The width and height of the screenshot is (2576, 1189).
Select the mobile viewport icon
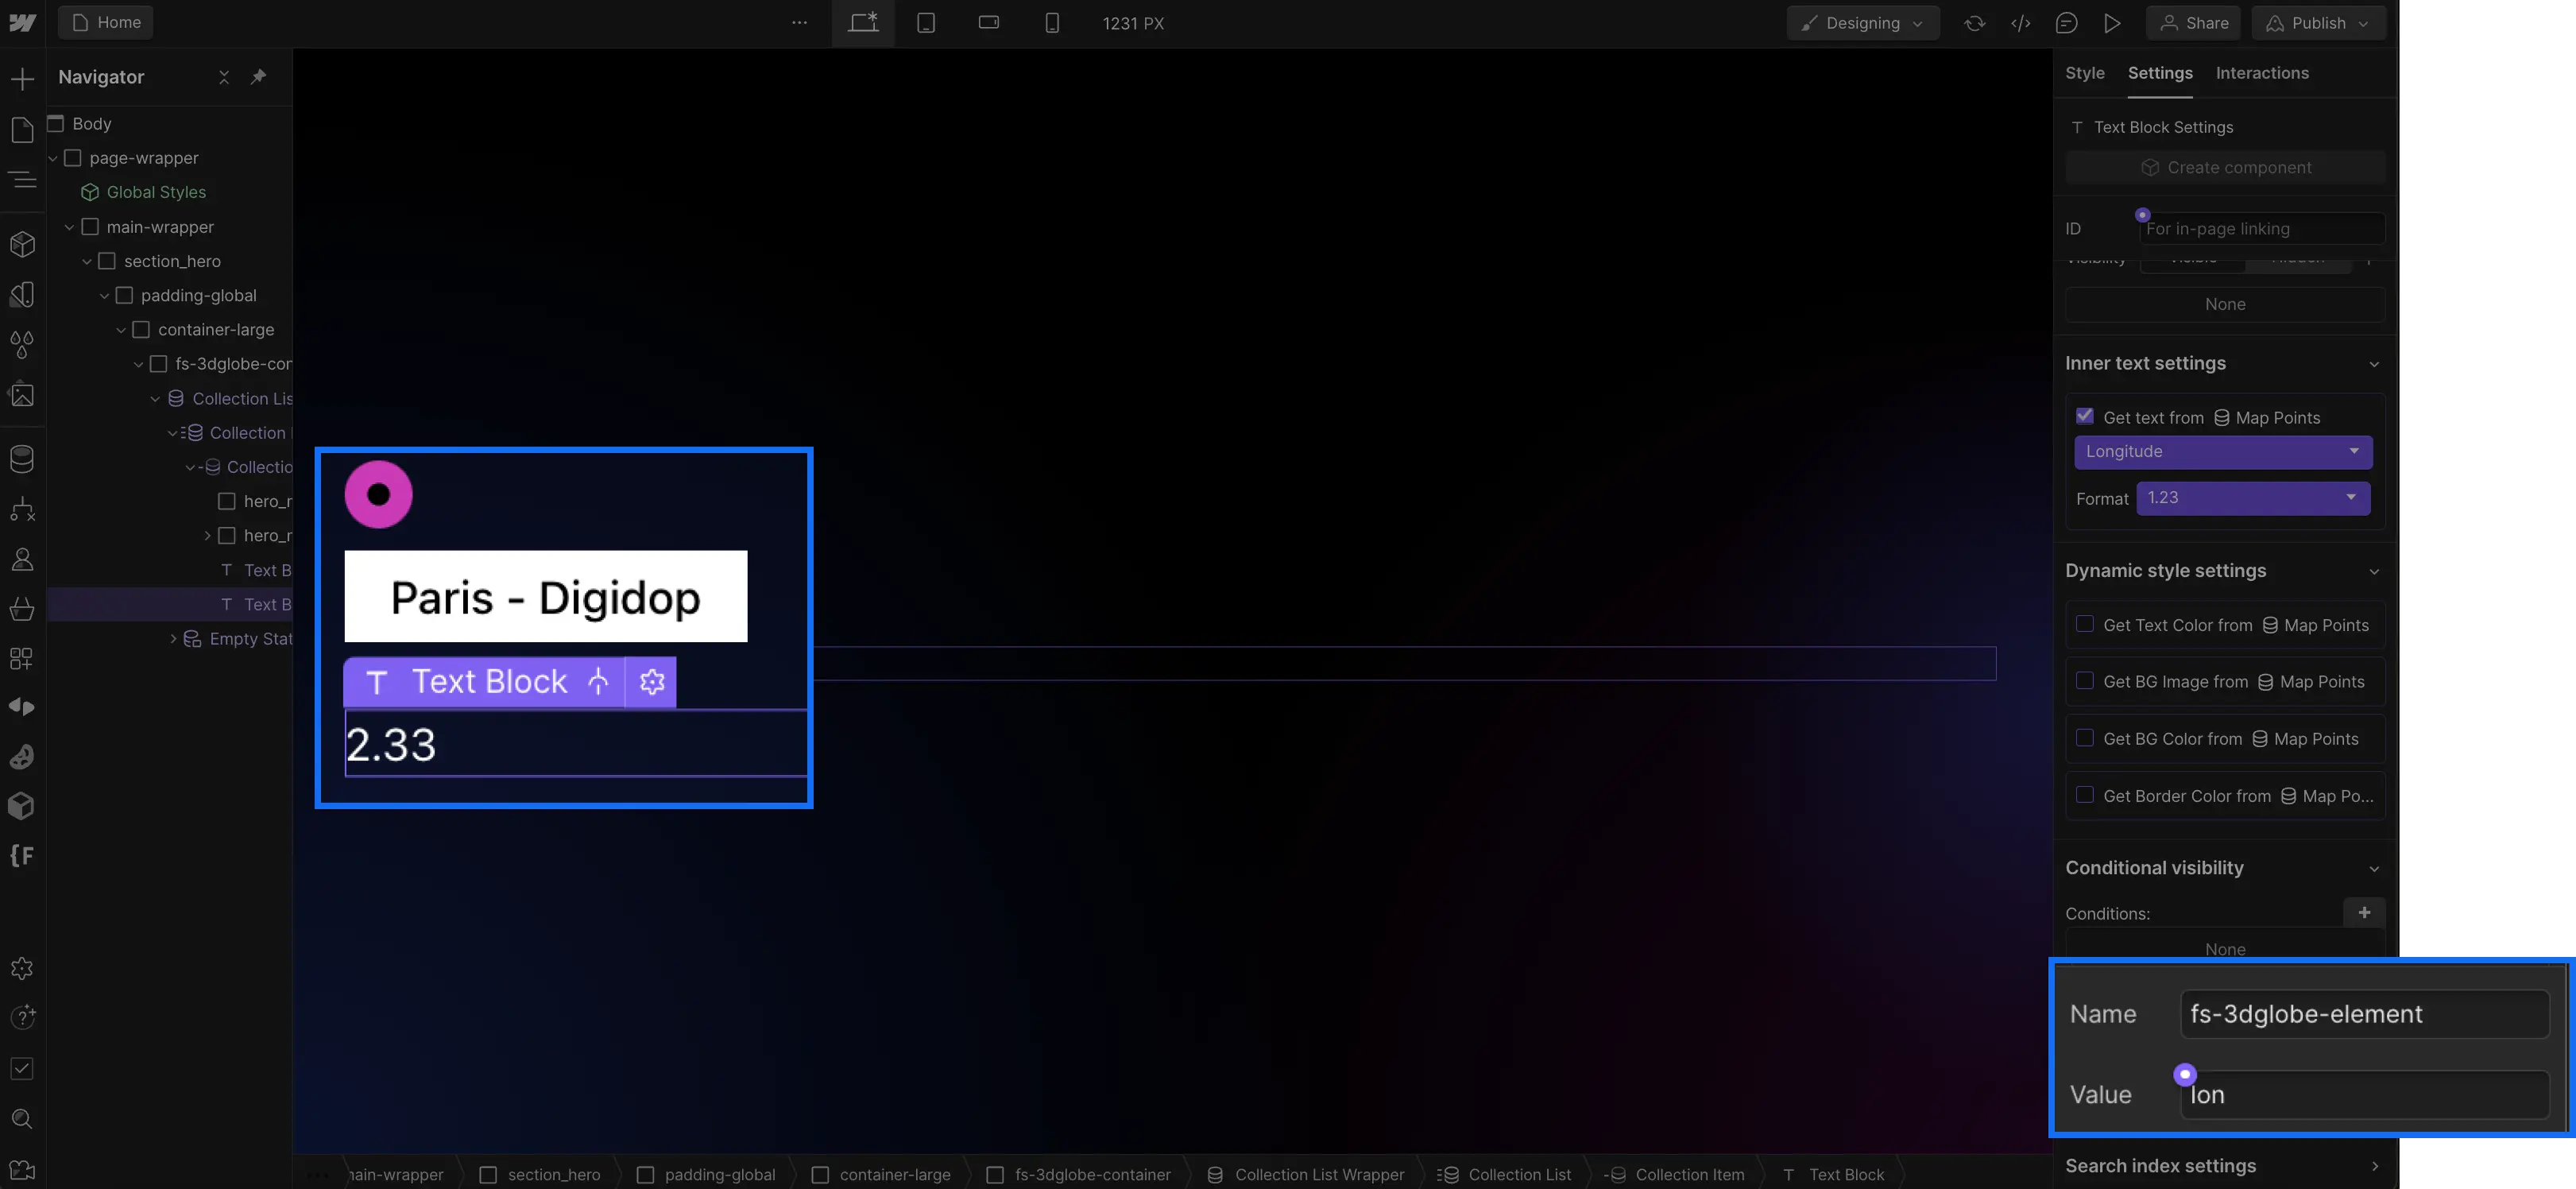[1053, 23]
